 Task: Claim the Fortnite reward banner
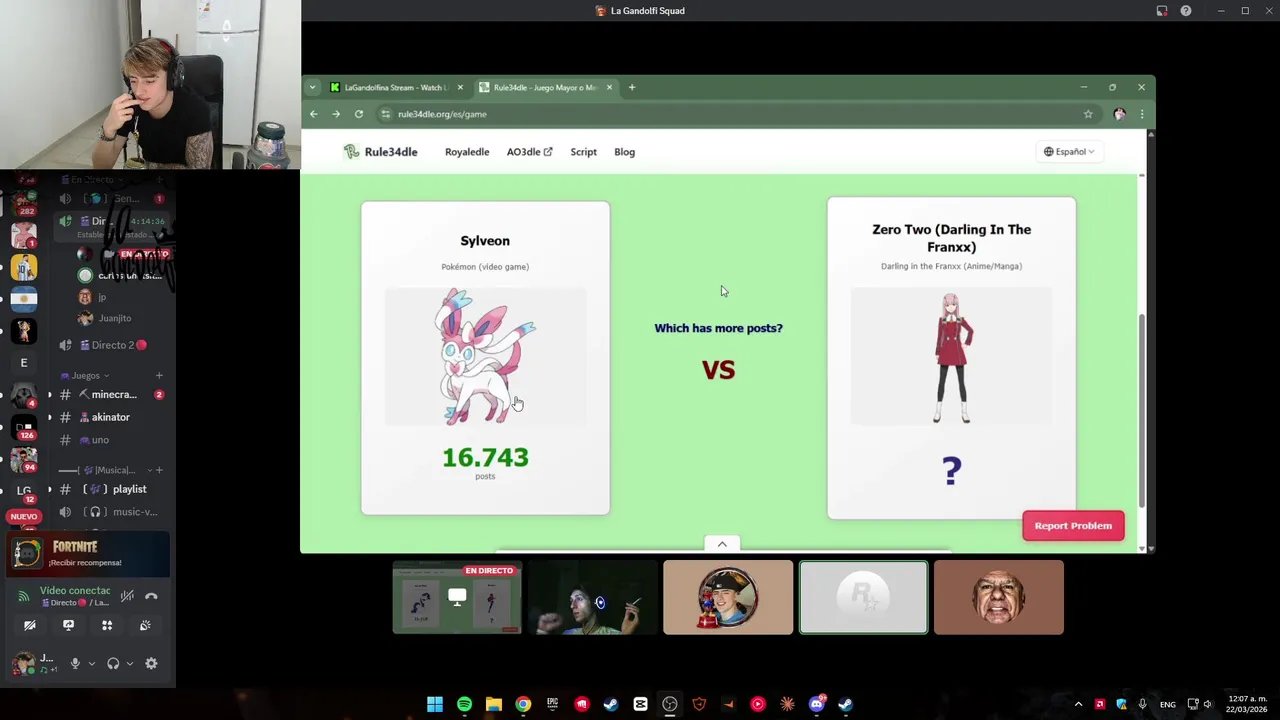point(88,553)
